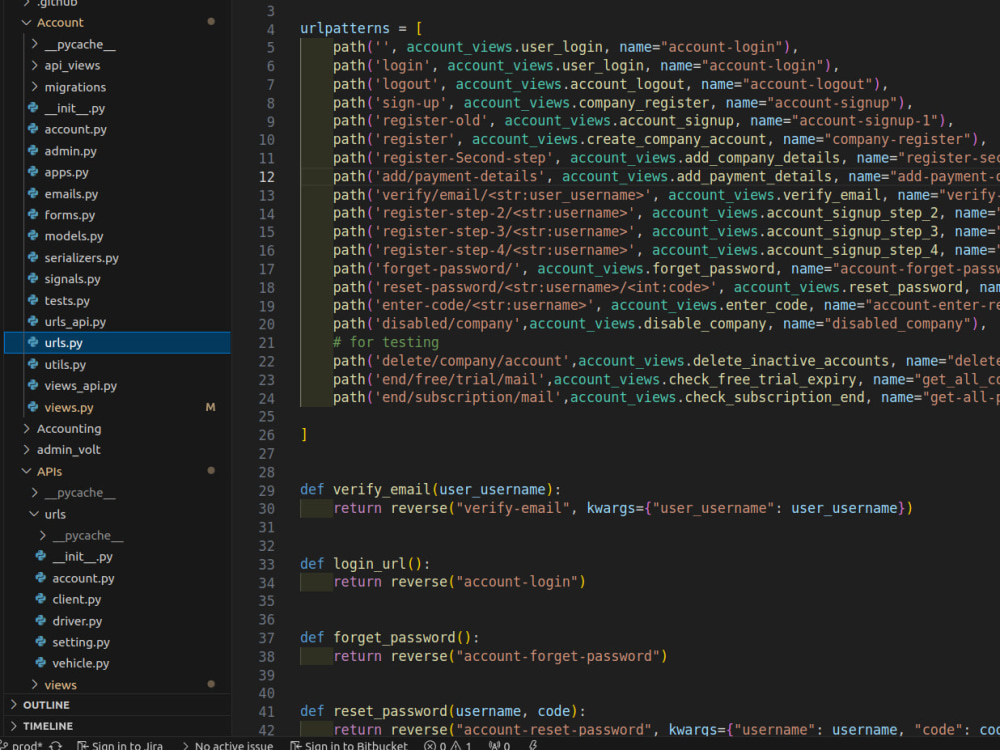Click line number 29 in the gutter
This screenshot has height=750, width=1000.
coord(267,490)
